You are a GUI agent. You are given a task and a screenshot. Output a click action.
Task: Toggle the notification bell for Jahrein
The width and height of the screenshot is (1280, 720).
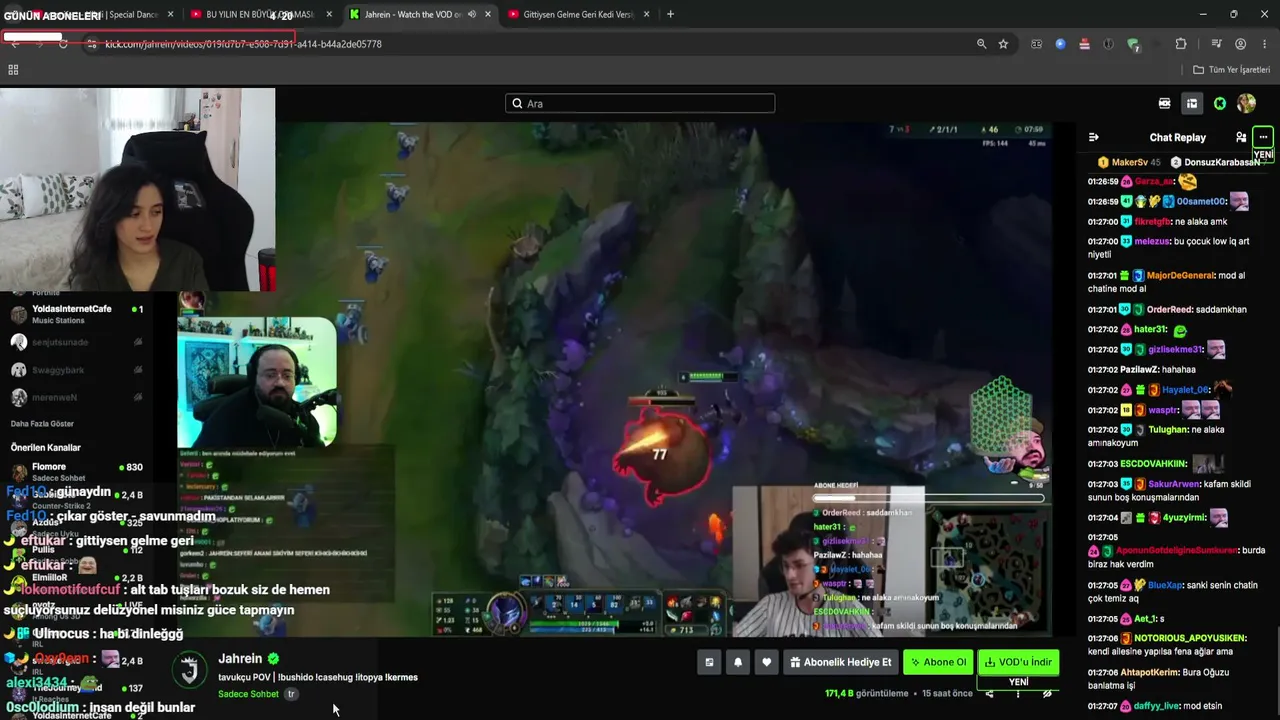[x=738, y=662]
